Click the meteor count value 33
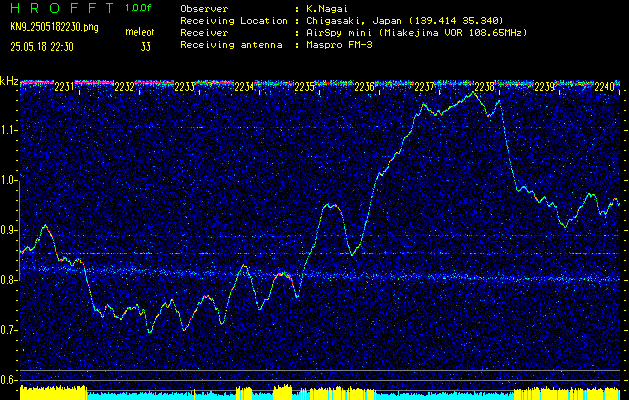629x400 pixels. [x=146, y=47]
